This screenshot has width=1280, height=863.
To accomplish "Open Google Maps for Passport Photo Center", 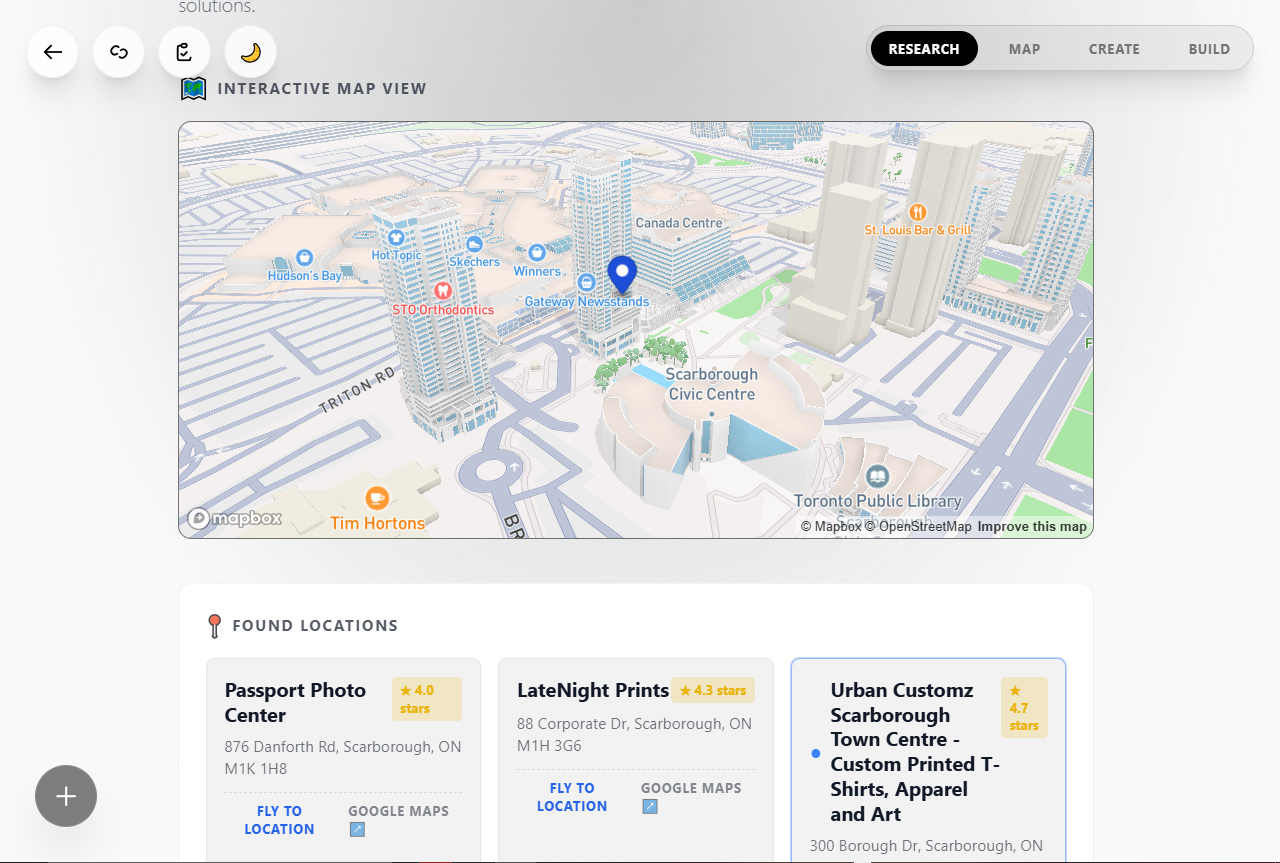I will 398,811.
